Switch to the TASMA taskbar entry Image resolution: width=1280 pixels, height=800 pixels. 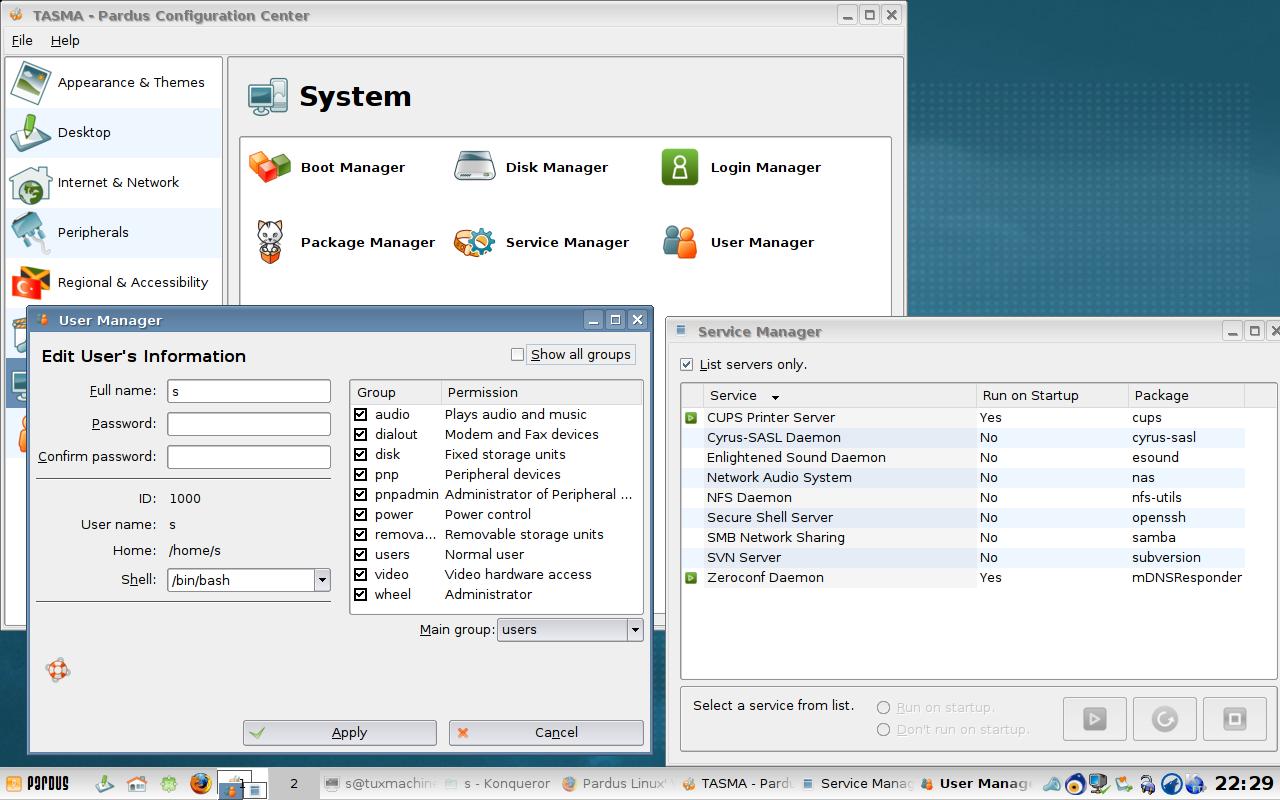coord(736,784)
